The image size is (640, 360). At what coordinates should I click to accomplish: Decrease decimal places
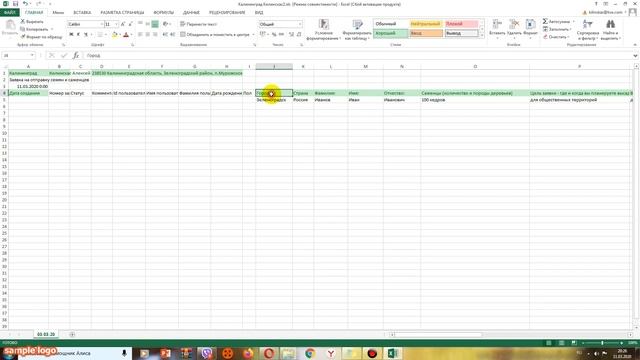[x=299, y=35]
